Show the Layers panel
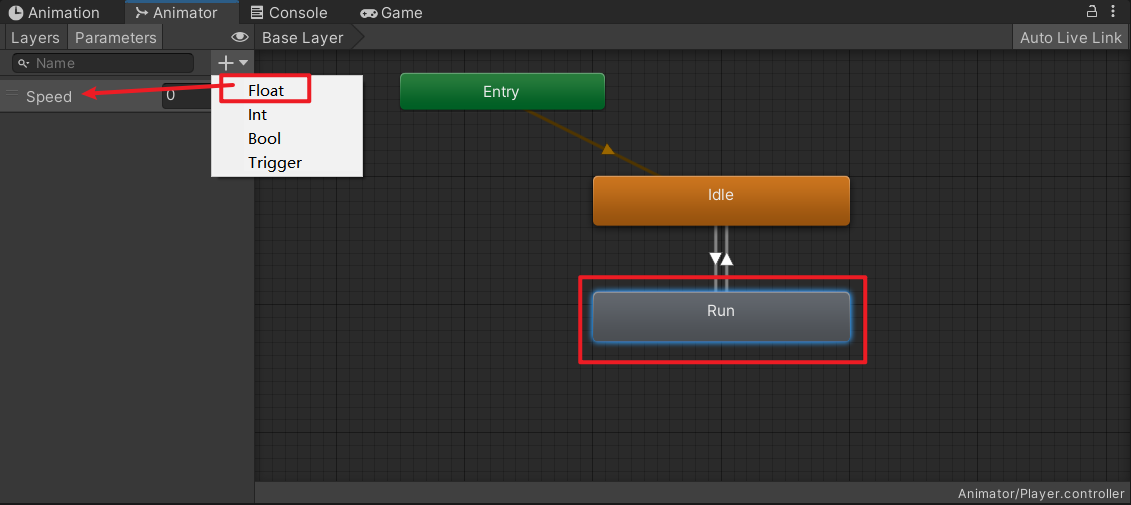This screenshot has width=1131, height=505. coord(35,37)
